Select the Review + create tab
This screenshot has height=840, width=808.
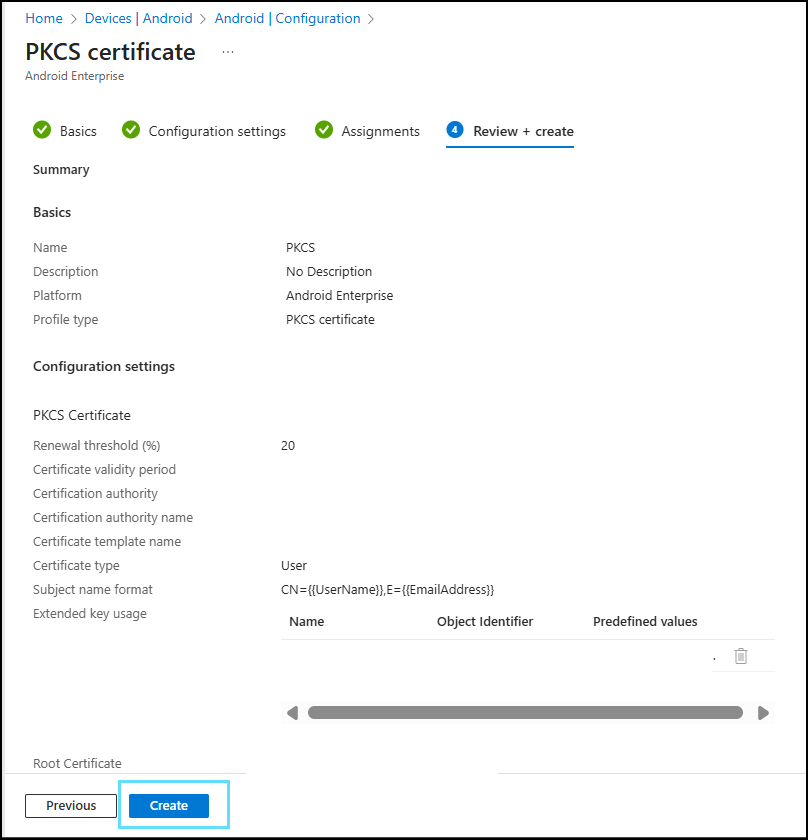point(523,131)
